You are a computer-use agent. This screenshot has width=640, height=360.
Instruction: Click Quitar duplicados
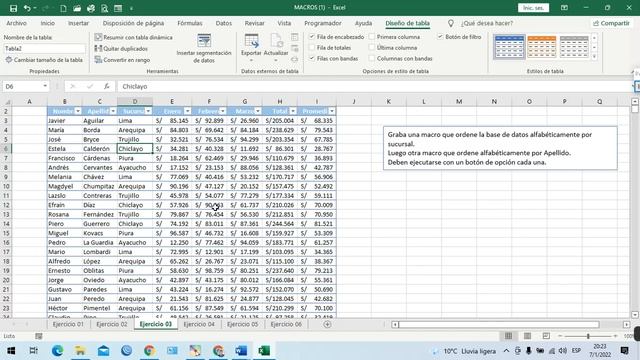[x=121, y=49]
